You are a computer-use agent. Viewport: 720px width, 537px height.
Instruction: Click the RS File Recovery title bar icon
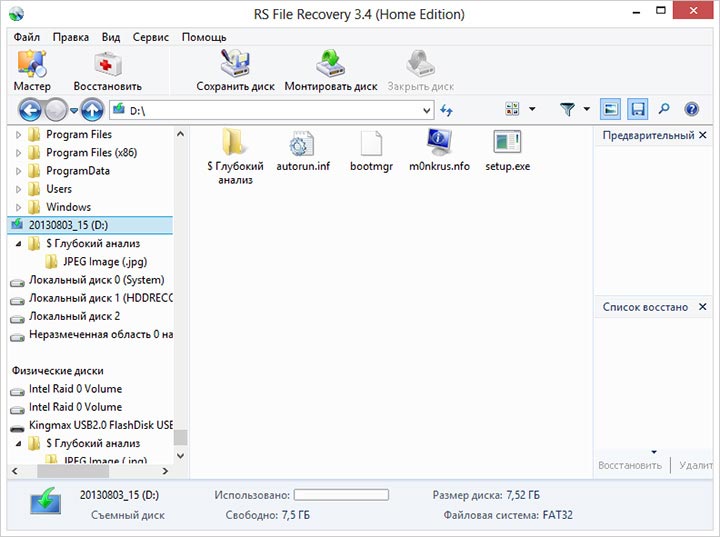[x=16, y=14]
